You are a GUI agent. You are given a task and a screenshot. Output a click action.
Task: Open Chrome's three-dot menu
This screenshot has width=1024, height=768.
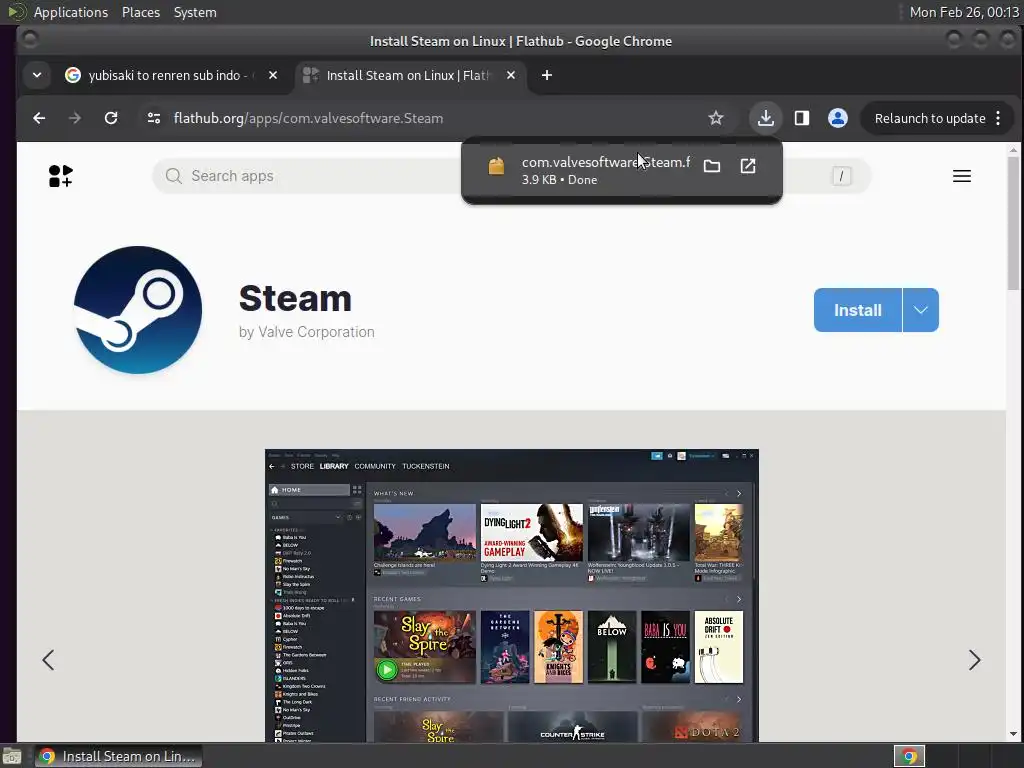[x=998, y=118]
